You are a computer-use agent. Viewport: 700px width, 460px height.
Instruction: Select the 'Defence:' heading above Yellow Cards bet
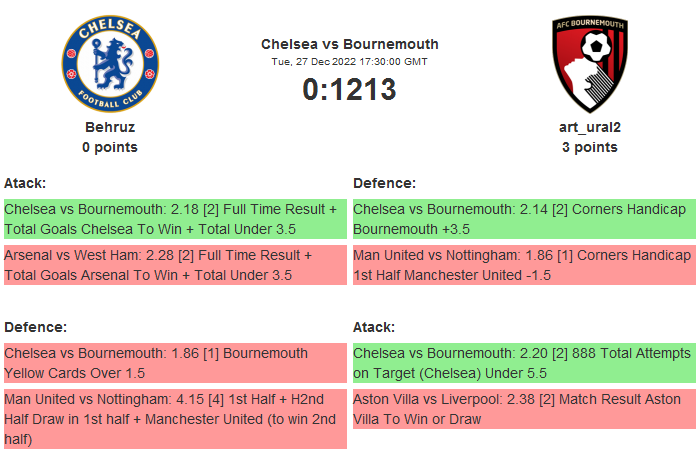(36, 327)
